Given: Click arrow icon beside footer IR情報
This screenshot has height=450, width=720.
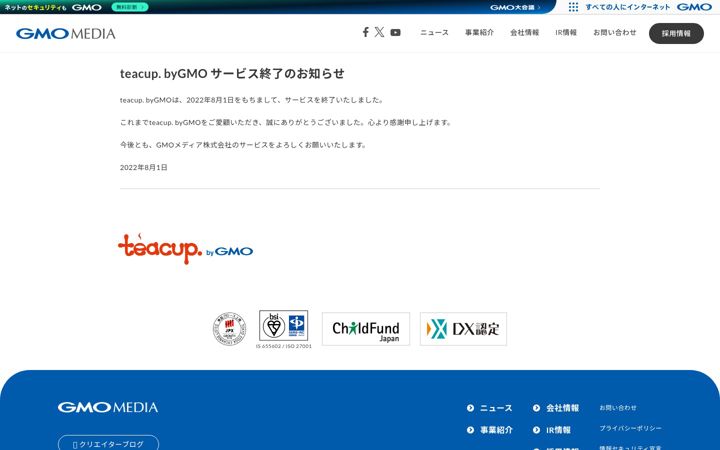Looking at the screenshot, I should click(536, 430).
